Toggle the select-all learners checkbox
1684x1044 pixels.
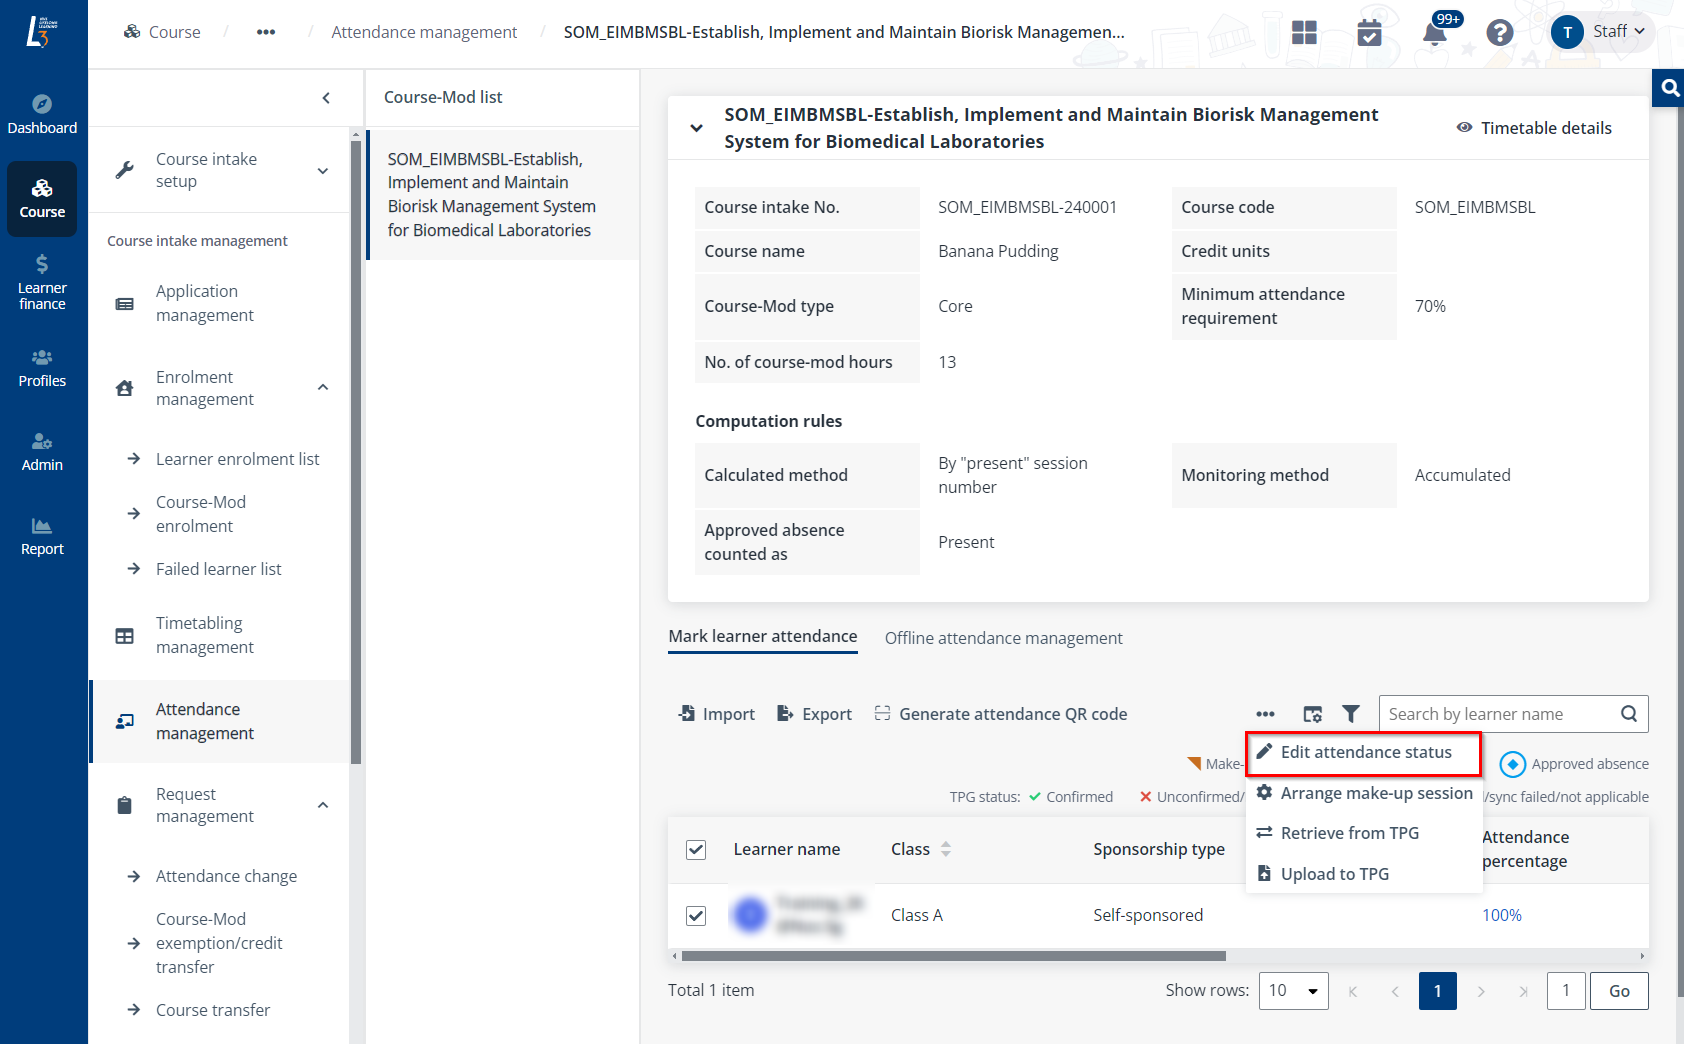[x=696, y=850]
